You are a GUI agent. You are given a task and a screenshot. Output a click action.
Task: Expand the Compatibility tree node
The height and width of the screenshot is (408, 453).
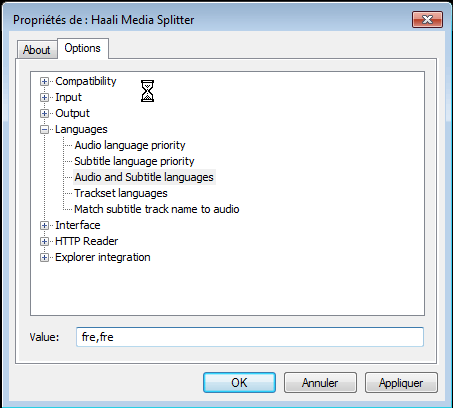[44, 81]
